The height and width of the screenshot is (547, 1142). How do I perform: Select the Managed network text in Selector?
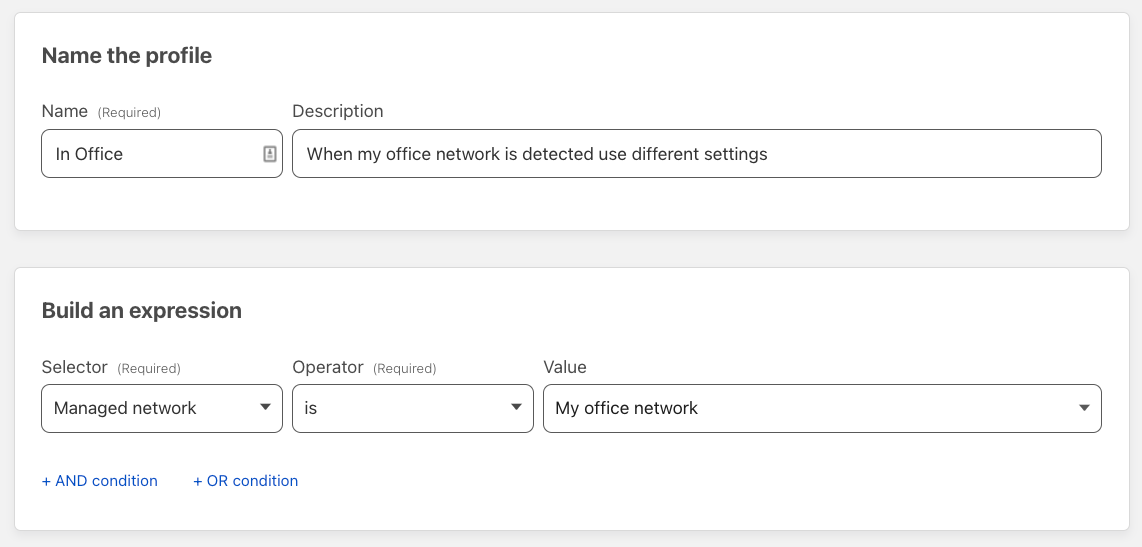coord(125,408)
